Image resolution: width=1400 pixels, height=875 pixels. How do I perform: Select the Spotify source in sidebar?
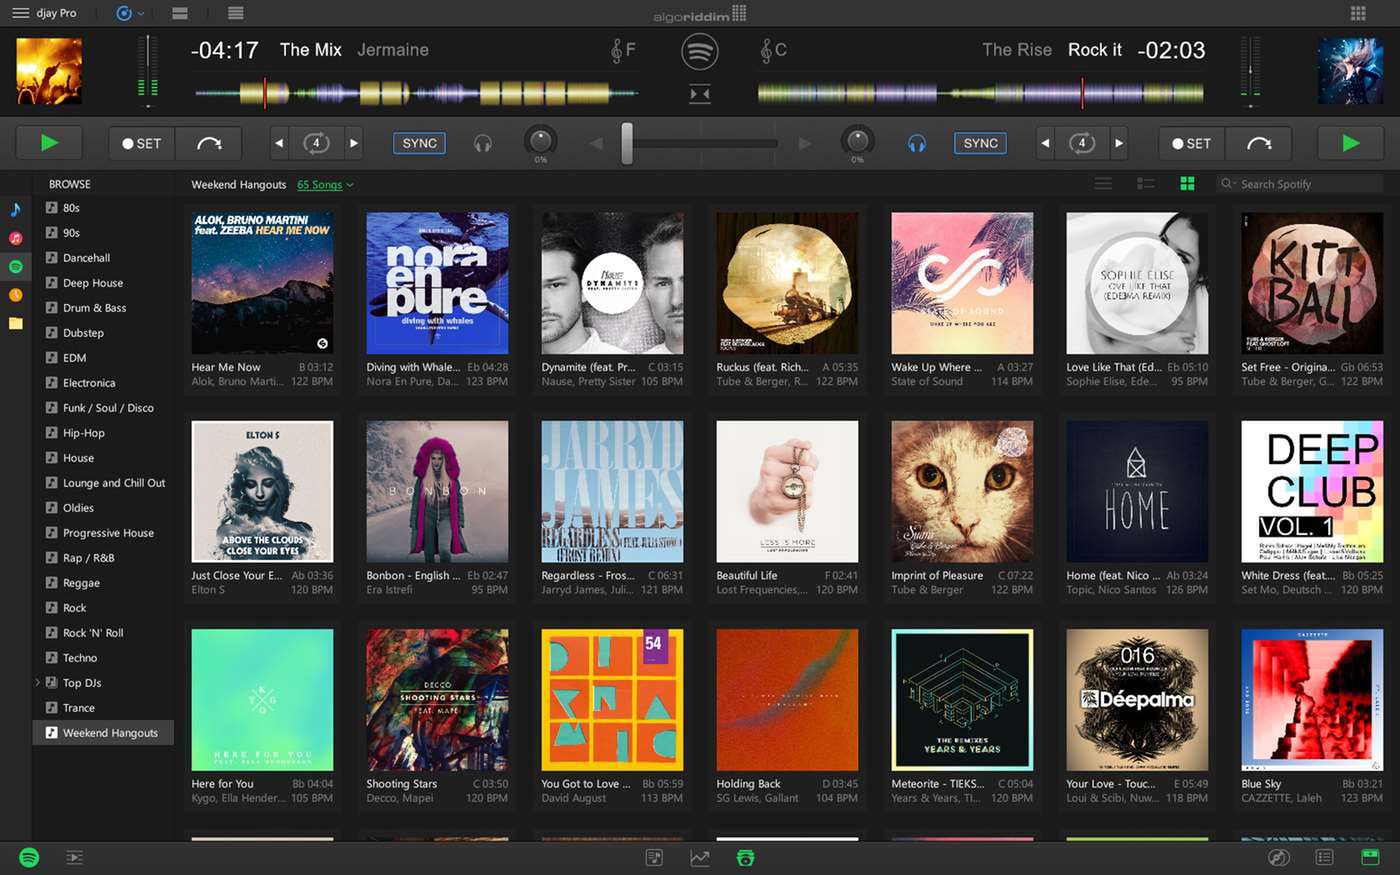(15, 266)
